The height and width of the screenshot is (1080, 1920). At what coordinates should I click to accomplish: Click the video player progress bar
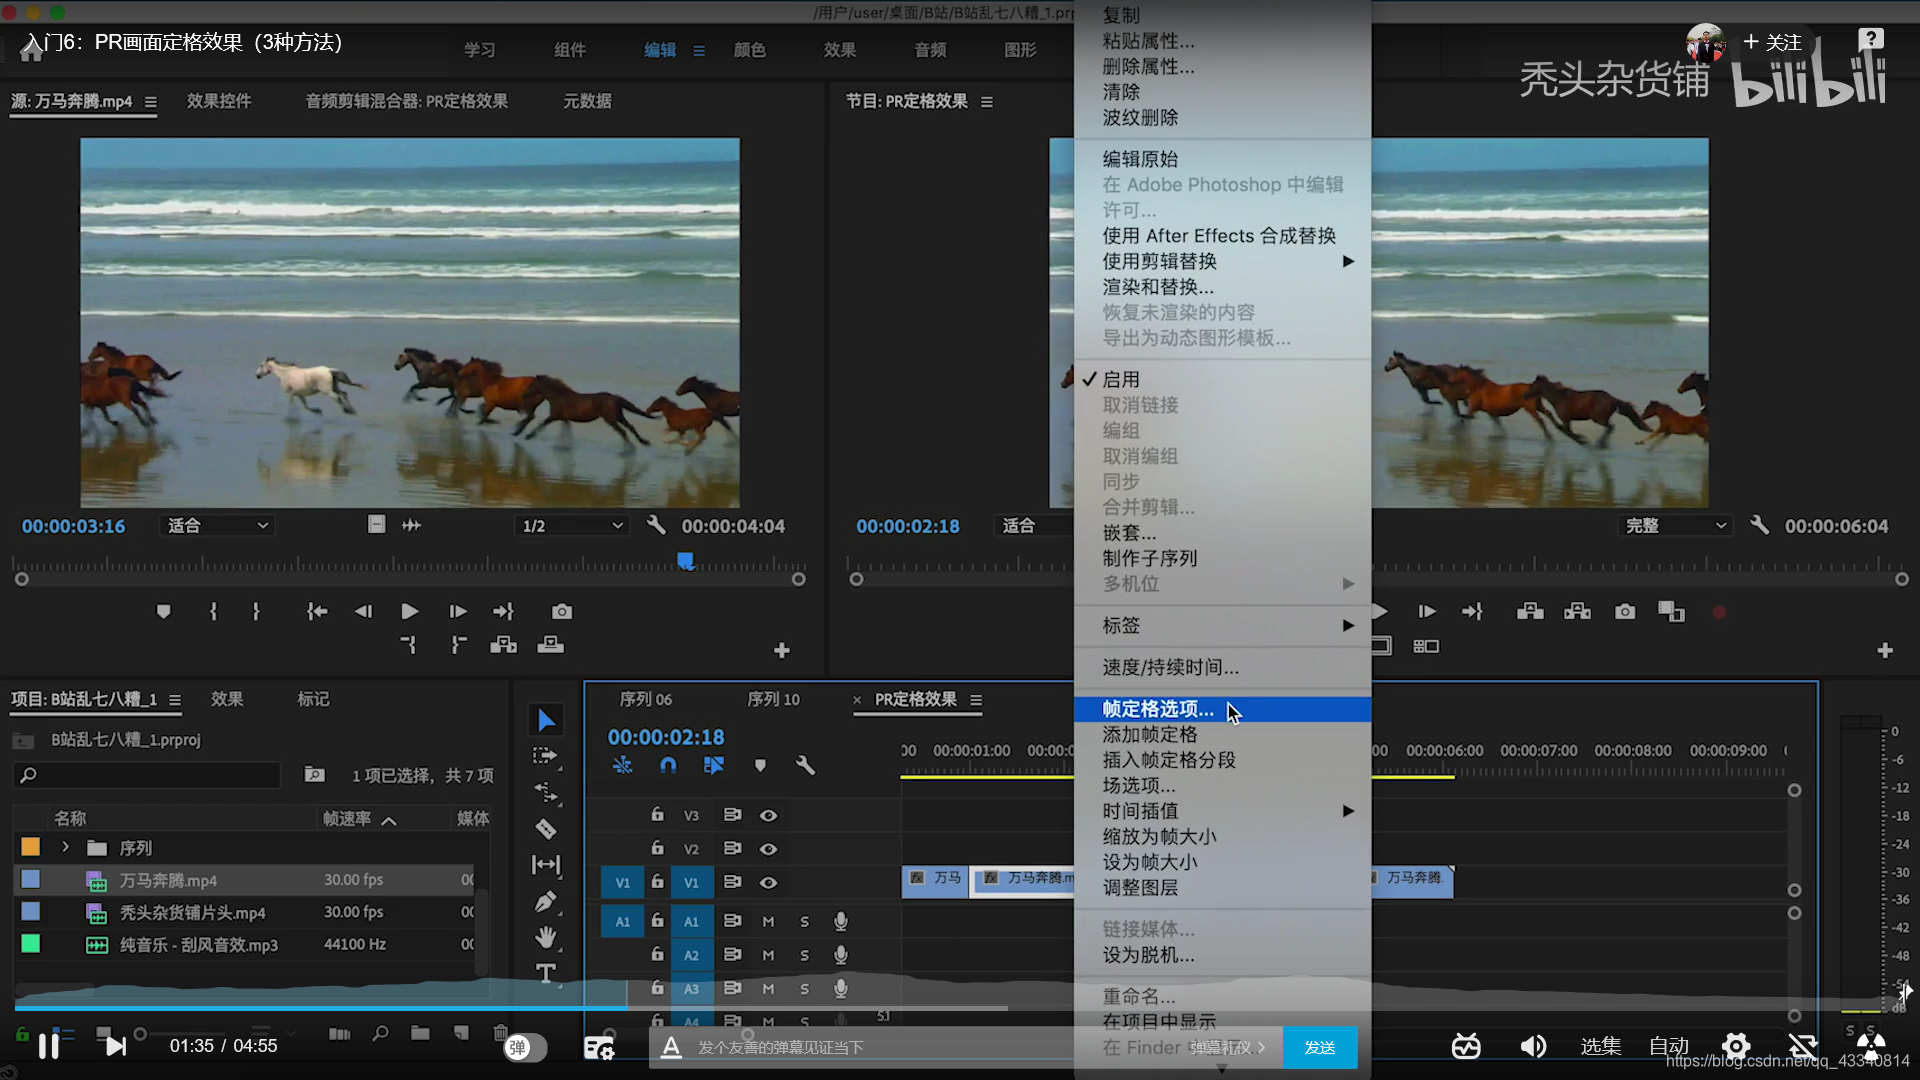tap(800, 1008)
